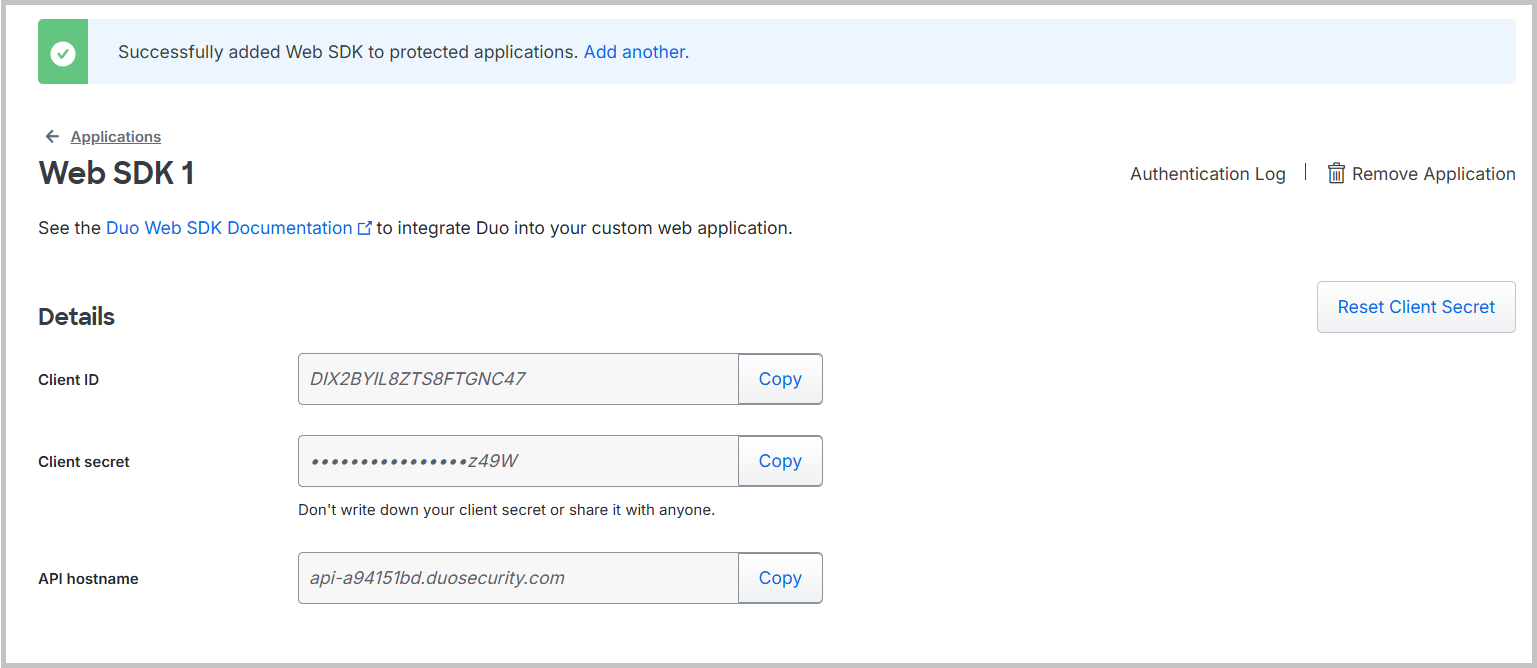
Task: Click the Web SDK 1 heading
Action: (116, 173)
